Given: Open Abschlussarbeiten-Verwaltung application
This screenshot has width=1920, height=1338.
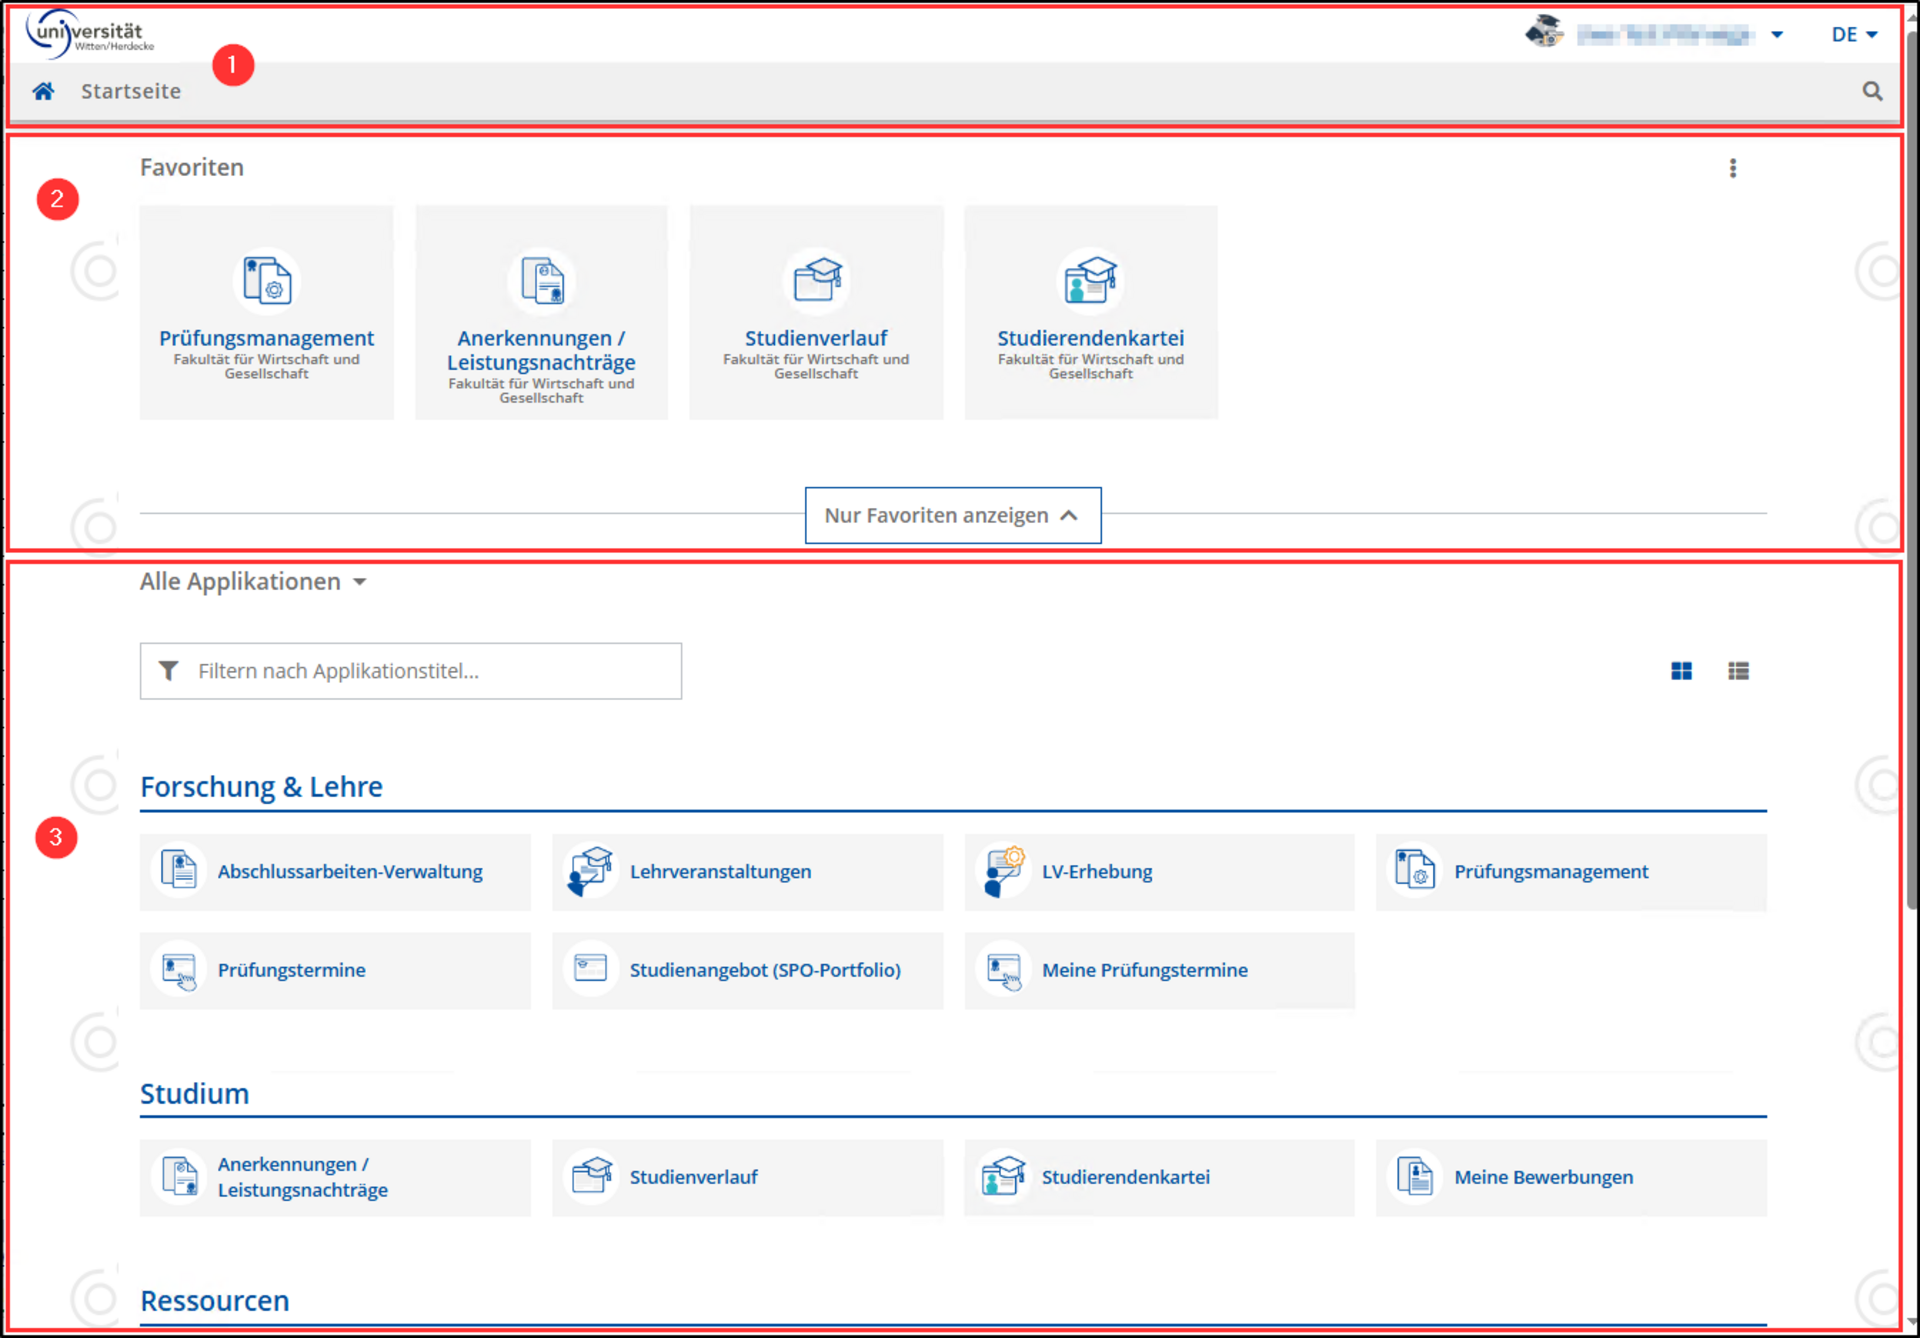Looking at the screenshot, I should [350, 871].
